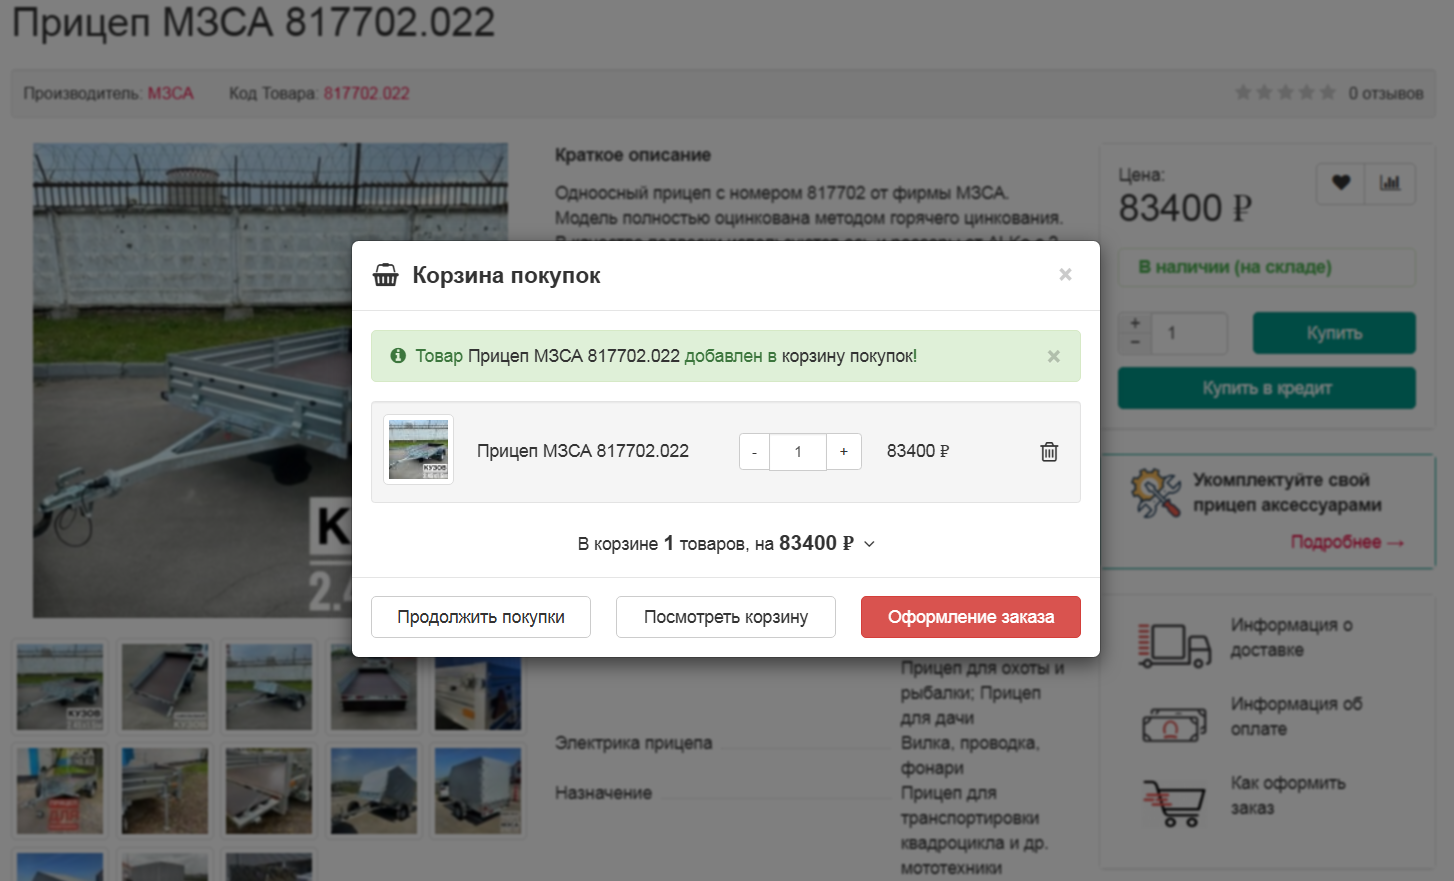
Task: Click Продолжить покупки button
Action: 481,617
